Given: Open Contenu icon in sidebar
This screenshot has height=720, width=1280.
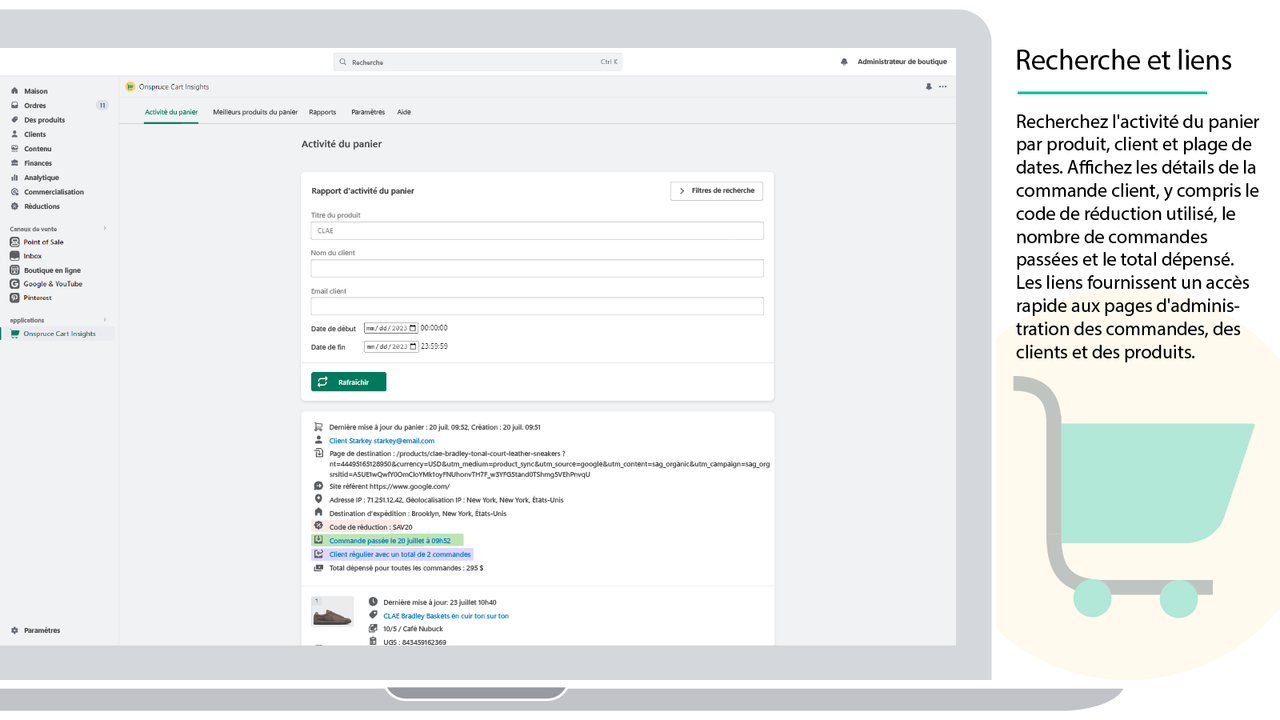Looking at the screenshot, I should (15, 149).
